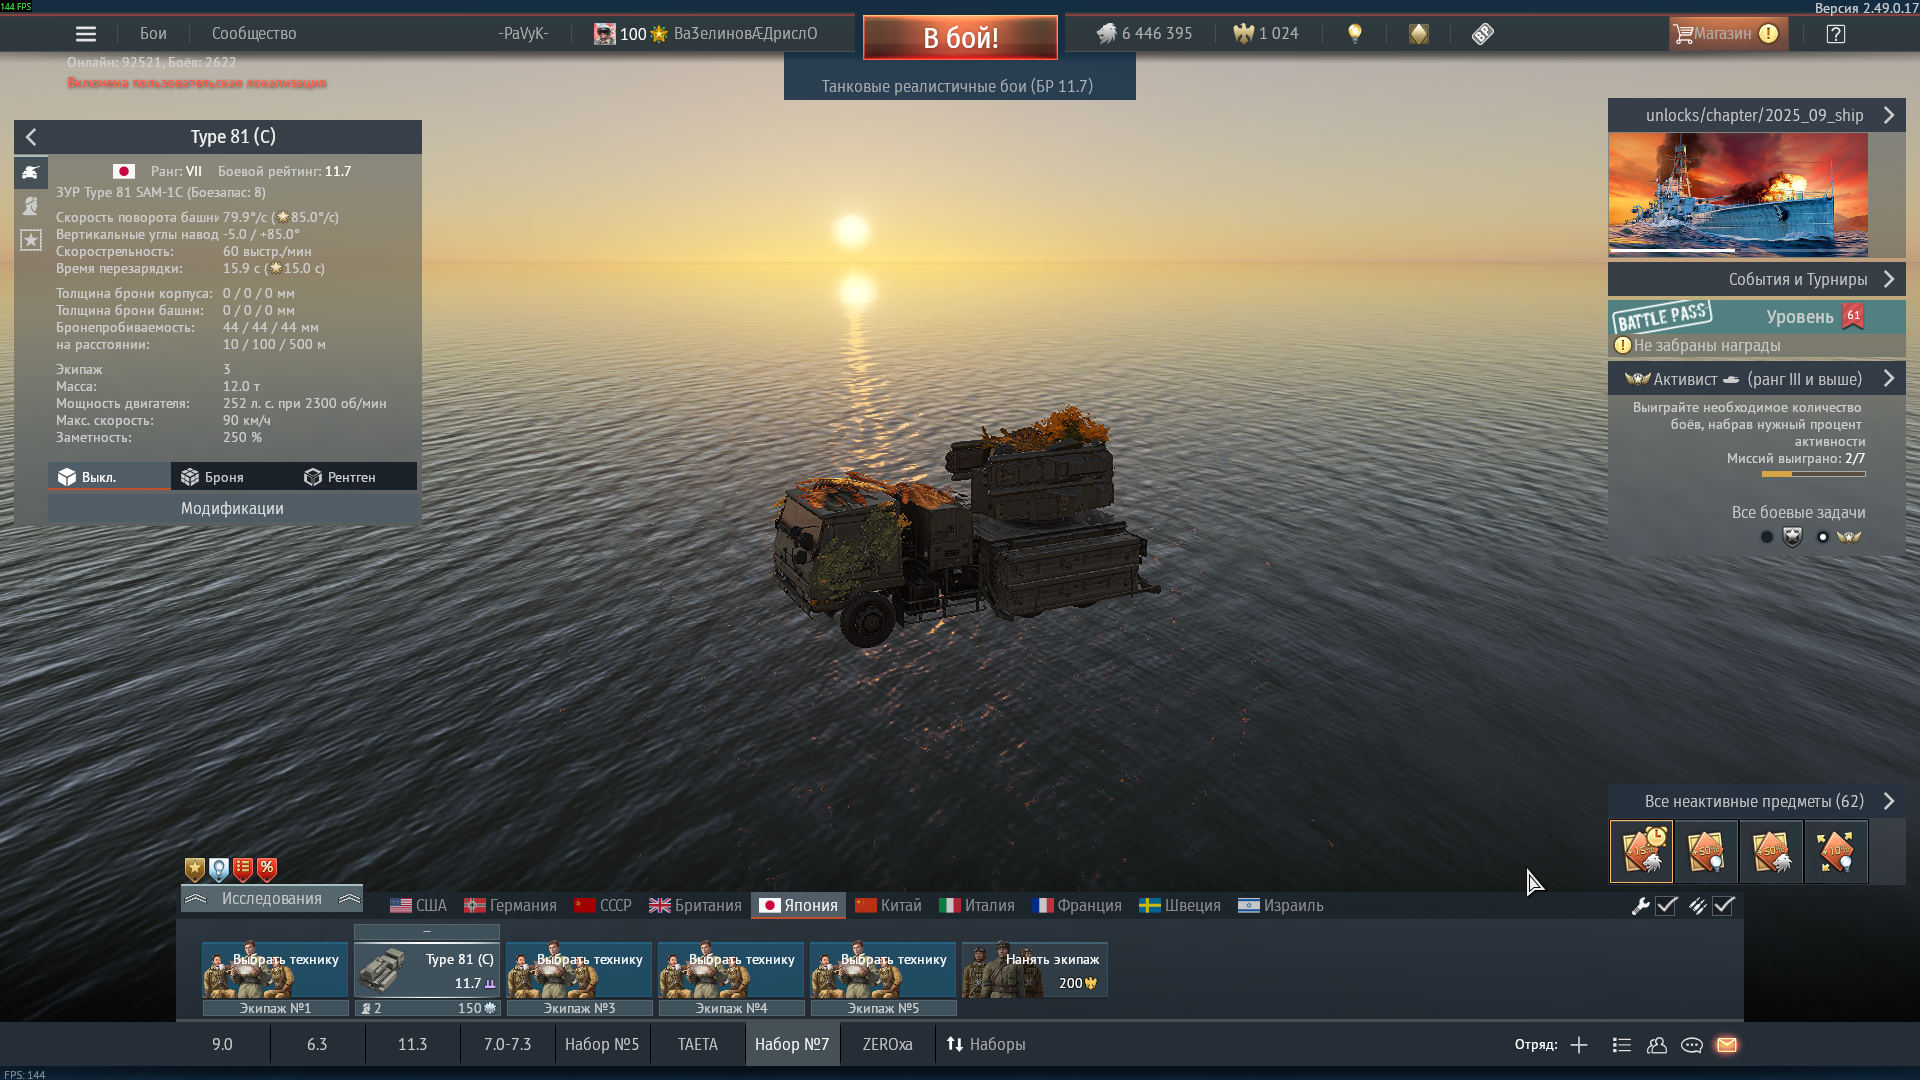This screenshot has width=1920, height=1080.
Task: Select the Броня armor view tab
Action: (213, 477)
